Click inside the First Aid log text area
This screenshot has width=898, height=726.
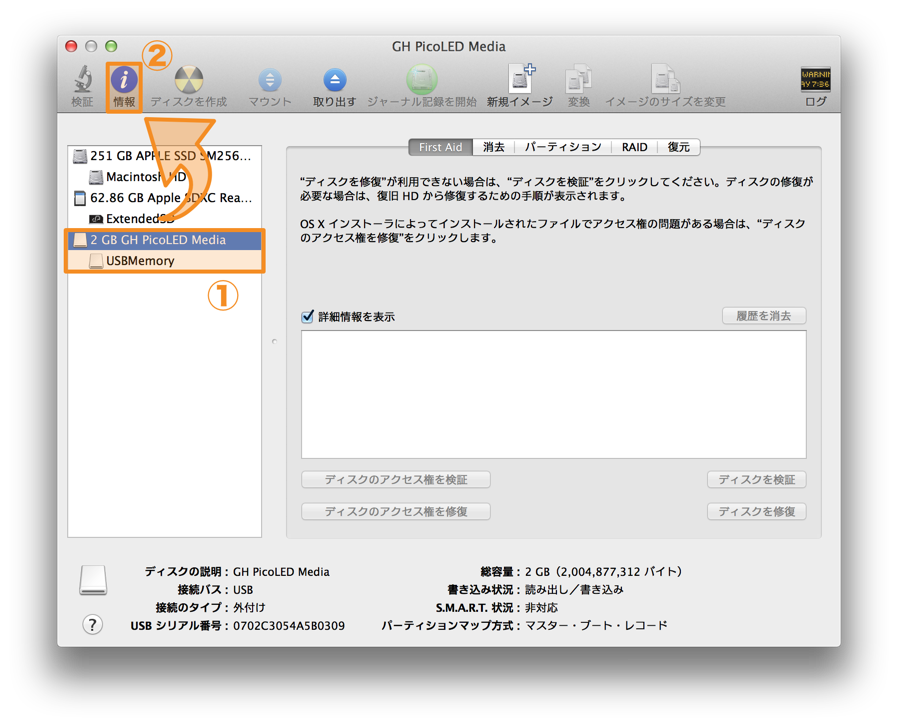coord(554,394)
